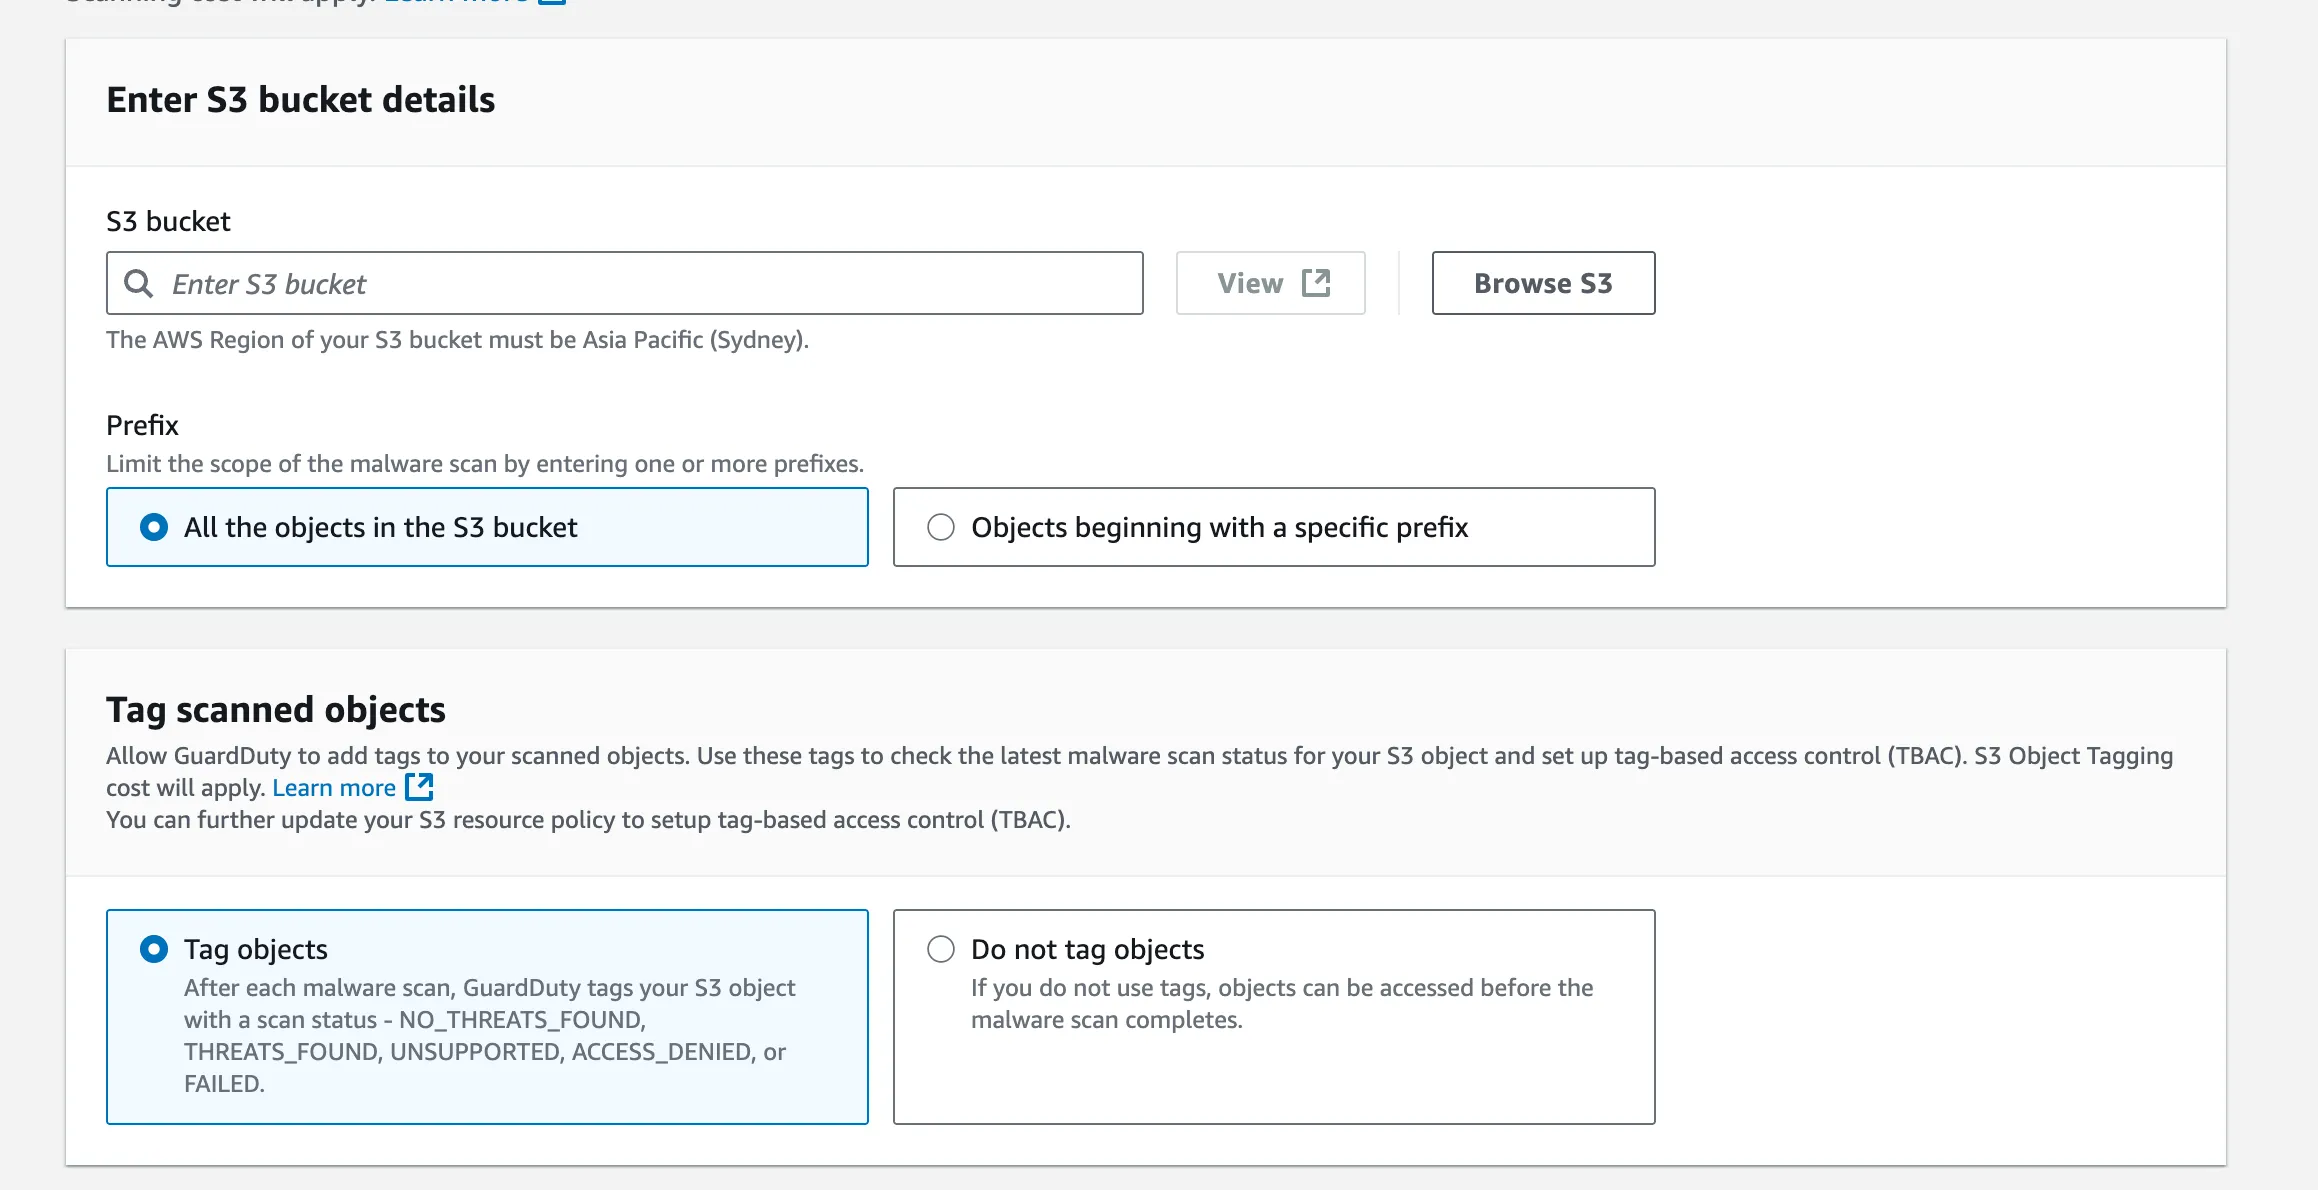The width and height of the screenshot is (2318, 1190).
Task: Click the Tag scanned objects heading
Action: point(276,709)
